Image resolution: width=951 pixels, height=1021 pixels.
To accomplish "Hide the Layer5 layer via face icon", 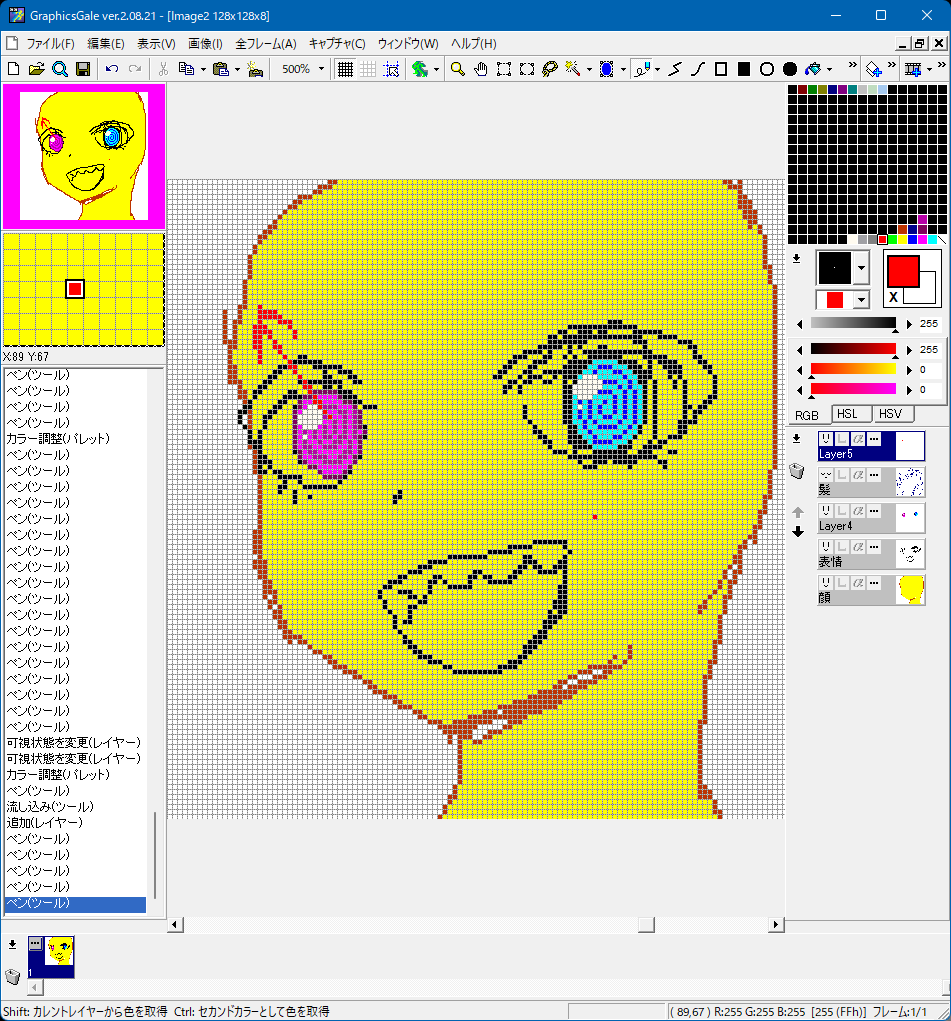I will click(826, 440).
